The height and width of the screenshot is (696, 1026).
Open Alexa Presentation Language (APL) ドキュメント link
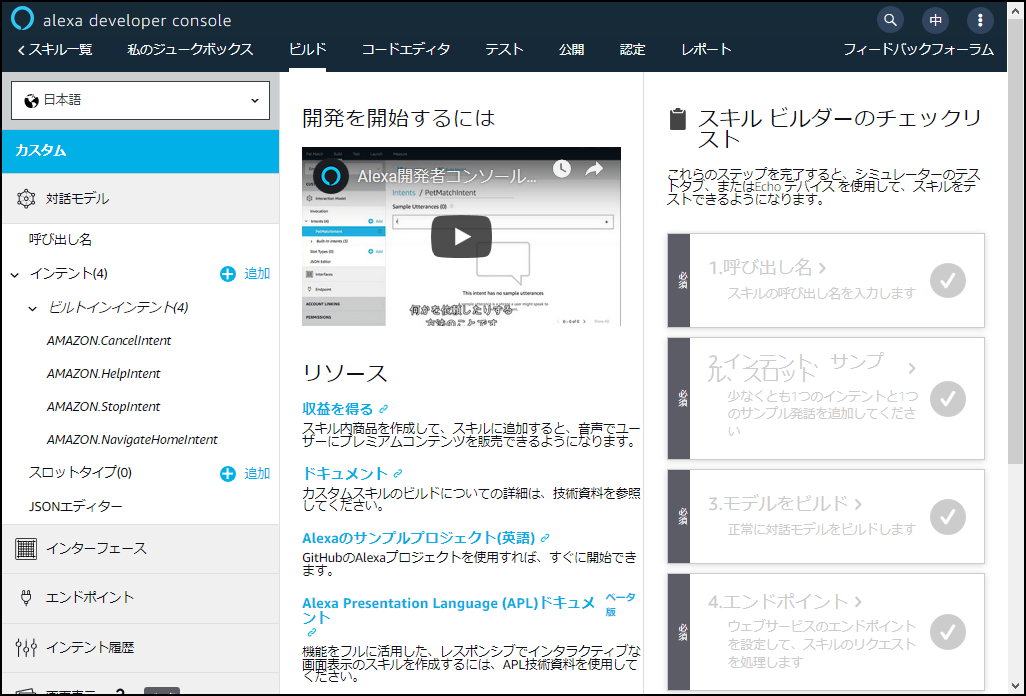point(448,610)
